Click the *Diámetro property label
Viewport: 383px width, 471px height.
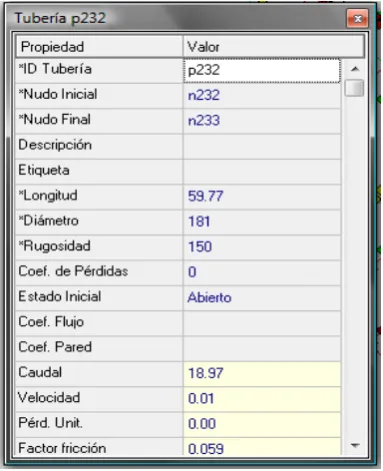(x=49, y=221)
